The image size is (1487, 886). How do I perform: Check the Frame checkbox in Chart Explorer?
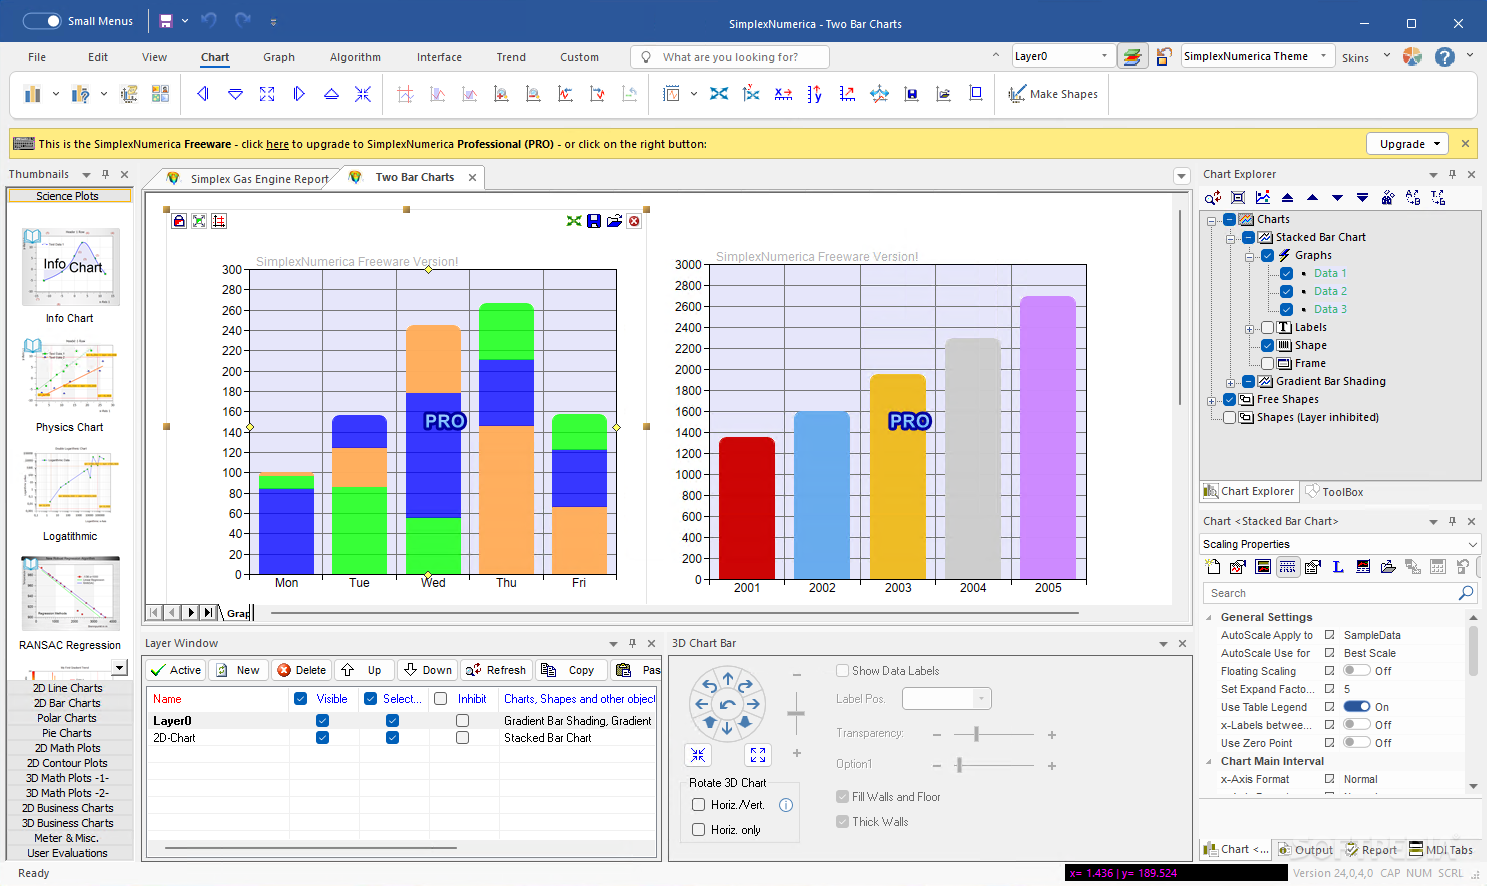click(1268, 363)
